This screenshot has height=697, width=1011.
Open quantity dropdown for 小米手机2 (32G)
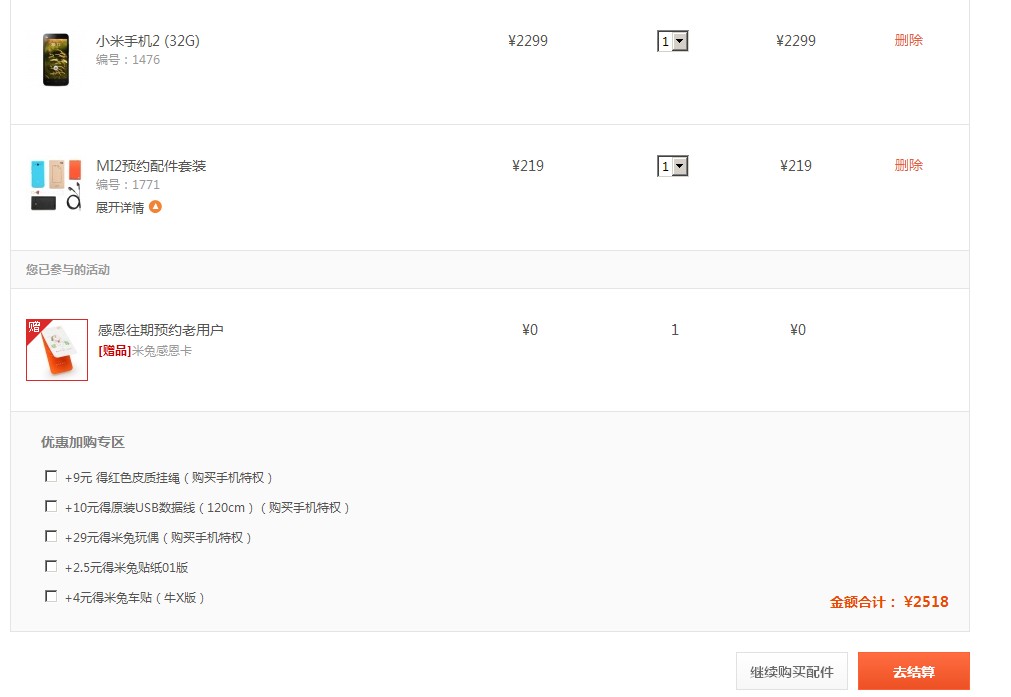pos(672,41)
